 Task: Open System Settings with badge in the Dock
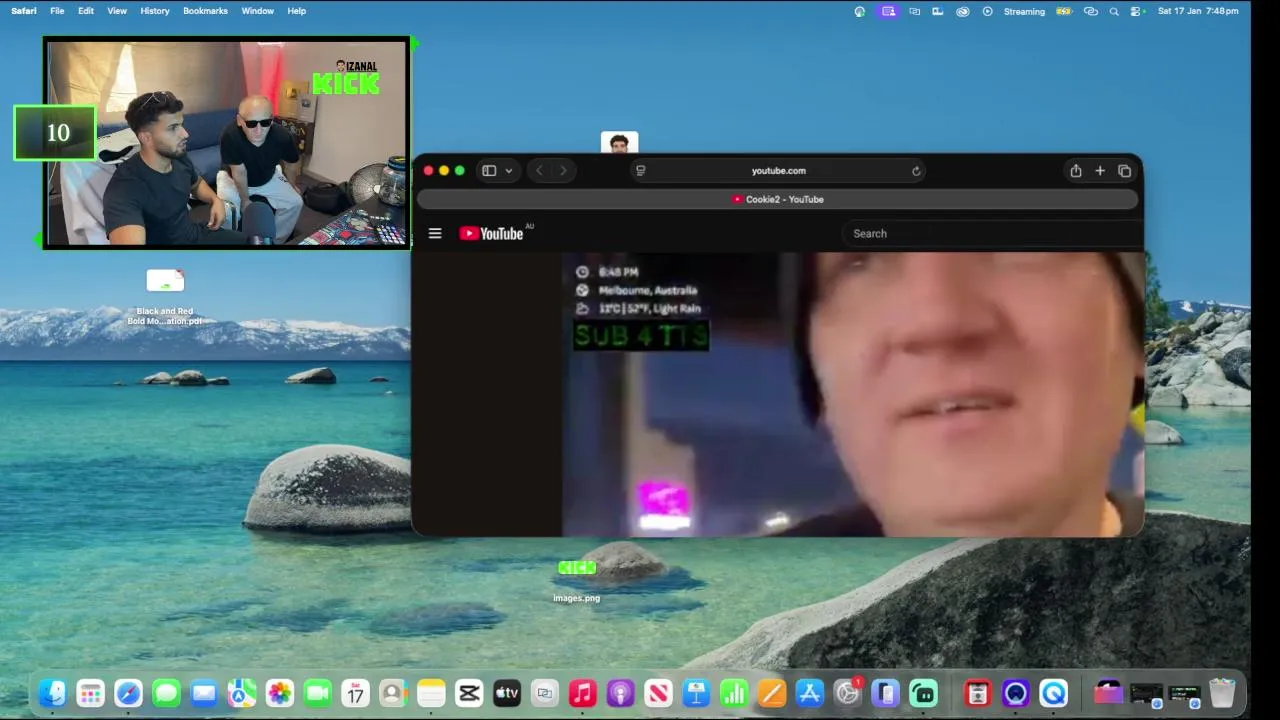point(848,693)
